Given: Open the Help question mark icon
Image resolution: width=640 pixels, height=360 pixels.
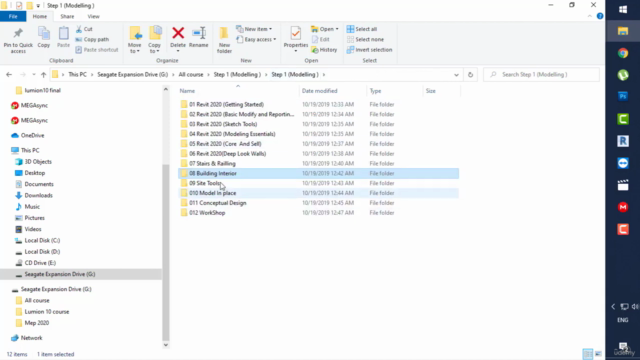Looking at the screenshot, I should click(x=600, y=16).
